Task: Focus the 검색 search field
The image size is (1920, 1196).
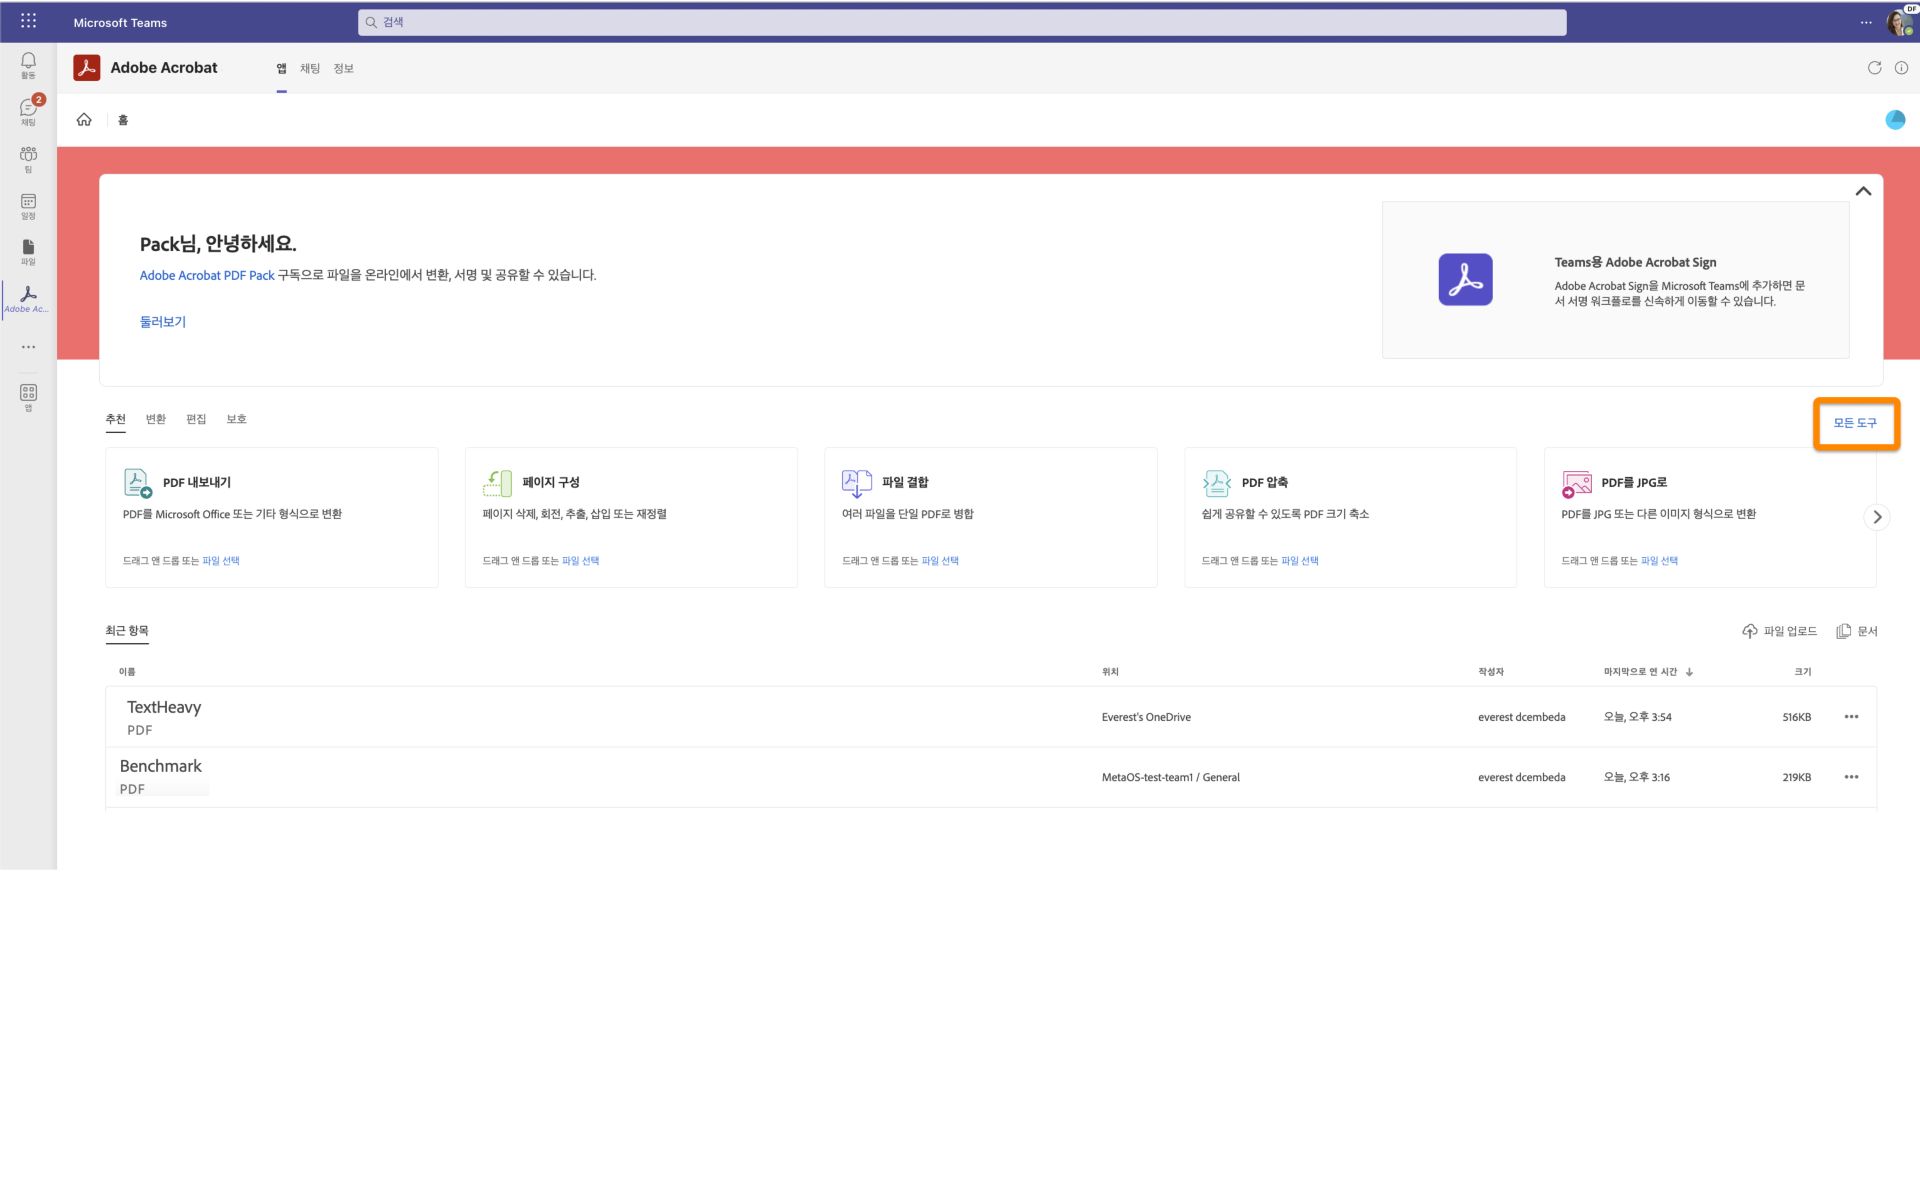Action: tap(962, 22)
